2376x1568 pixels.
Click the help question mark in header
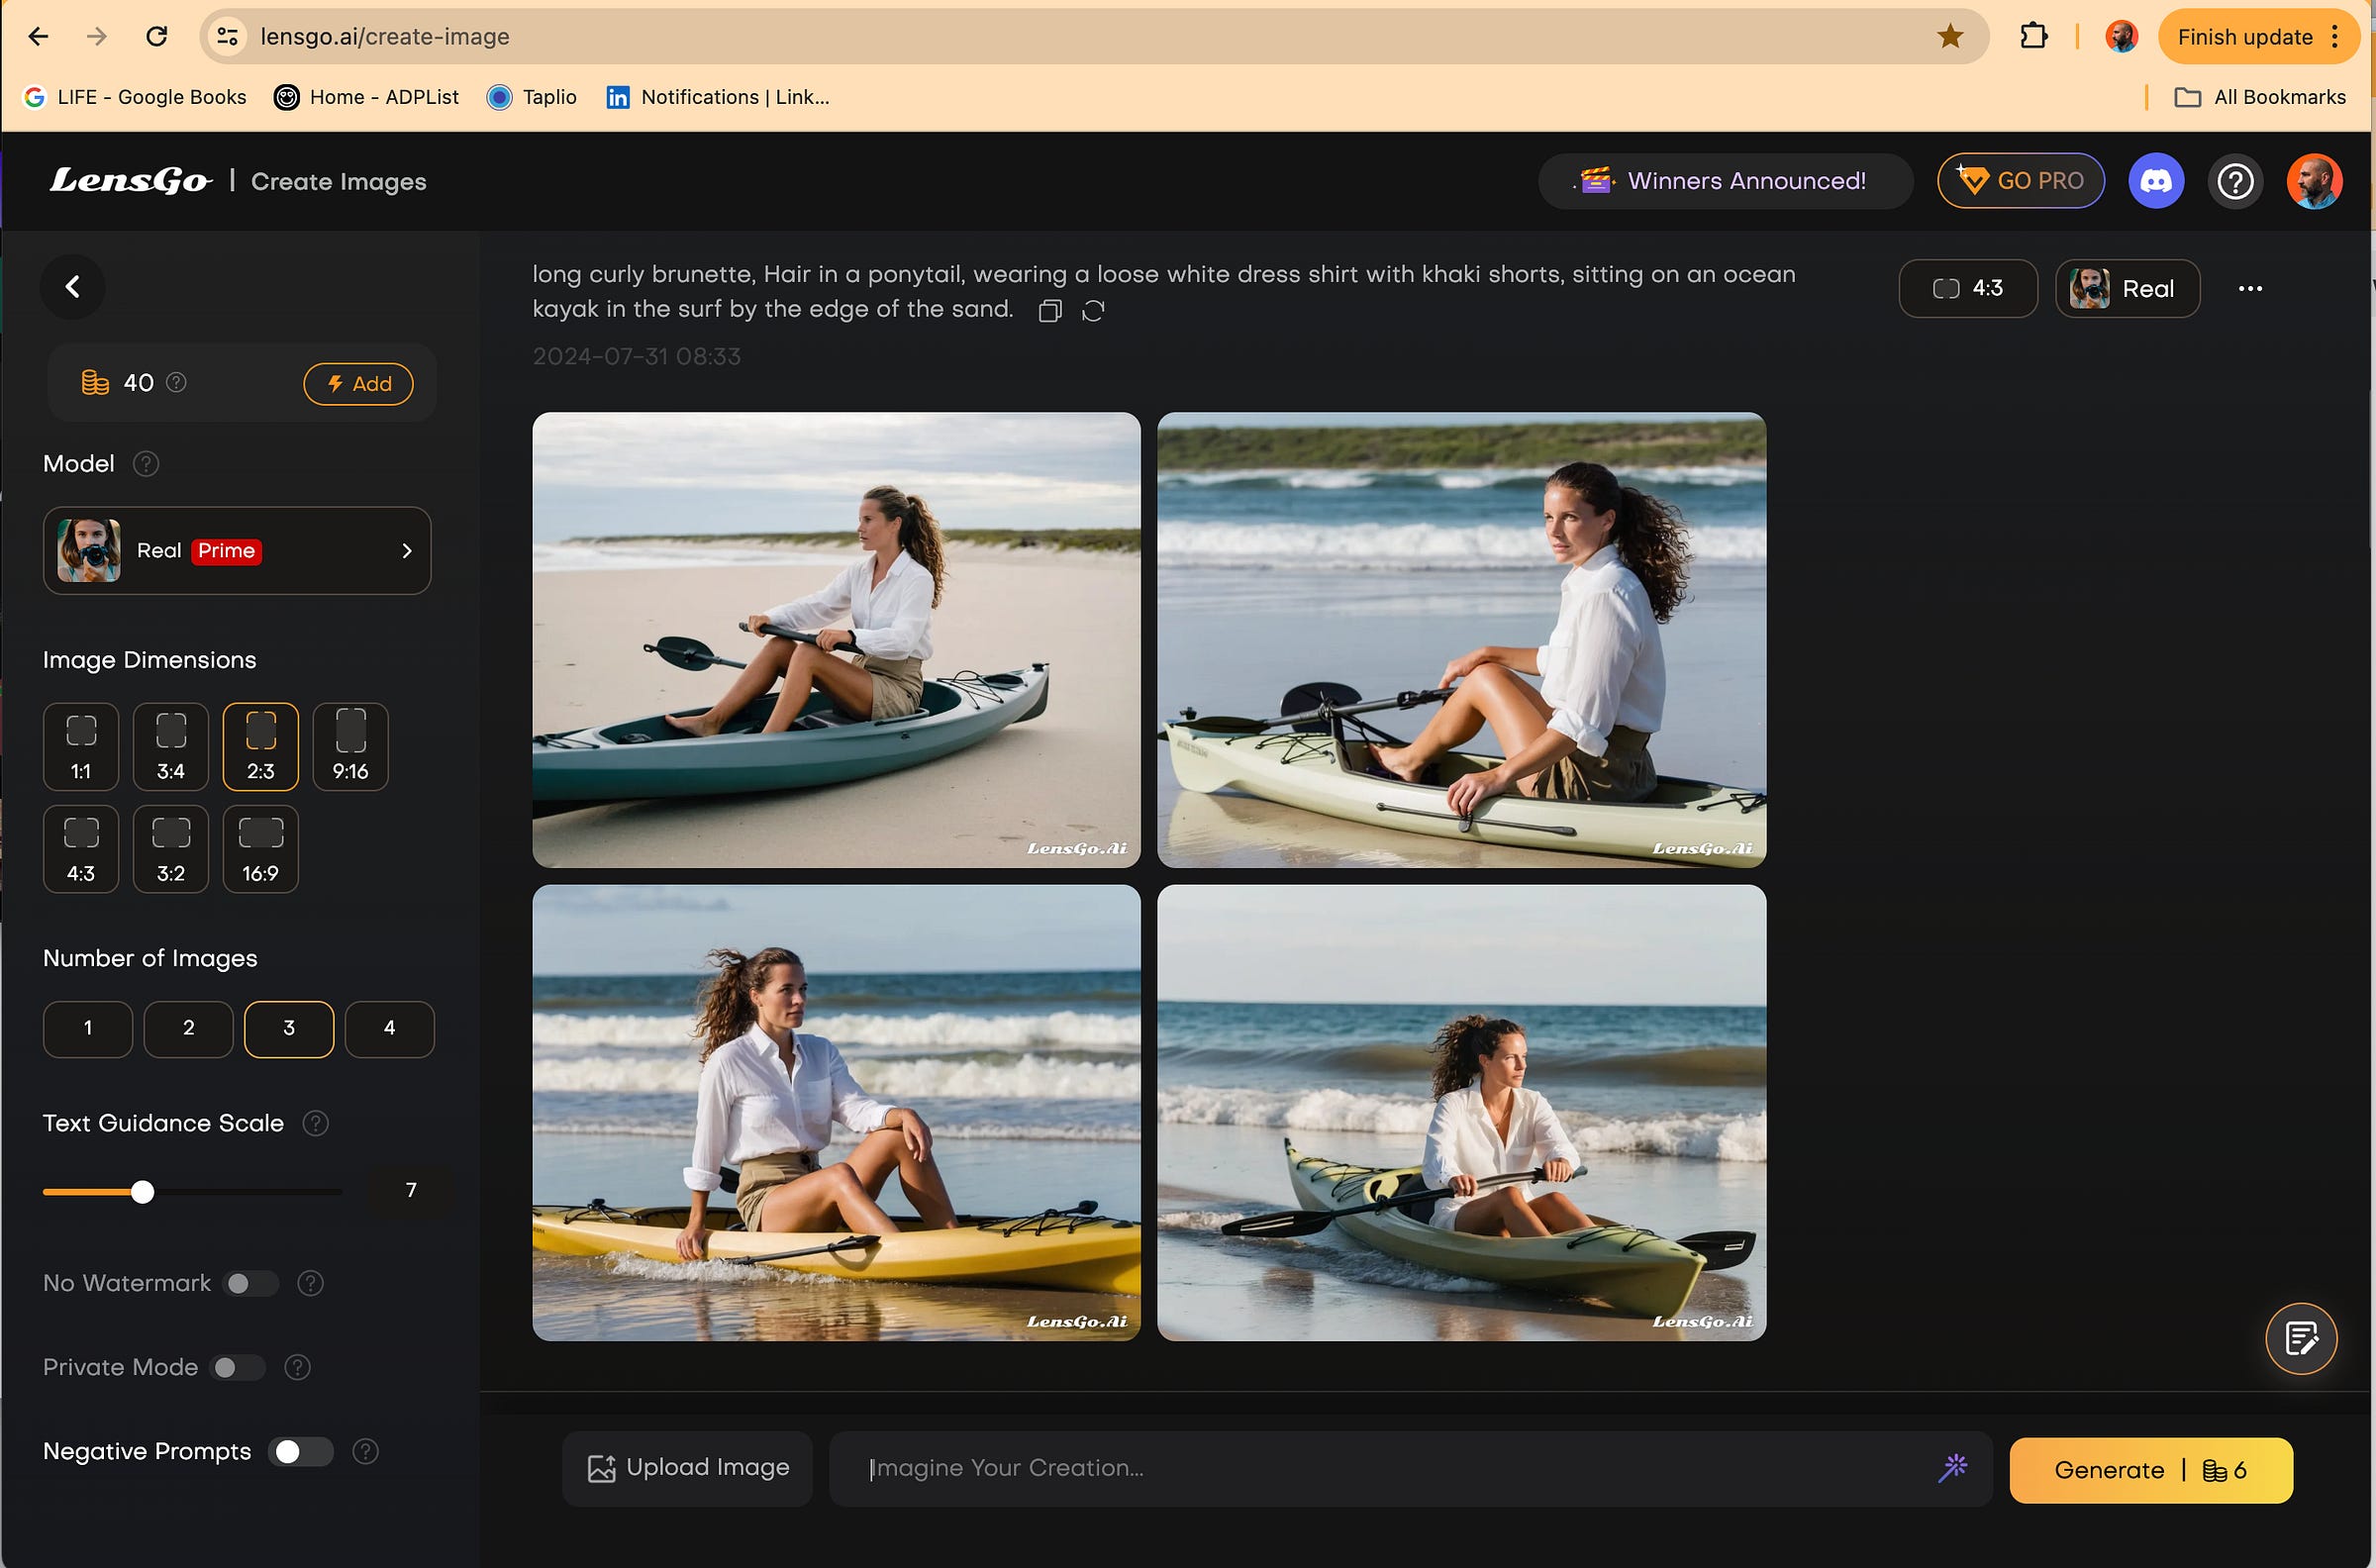click(x=2235, y=181)
